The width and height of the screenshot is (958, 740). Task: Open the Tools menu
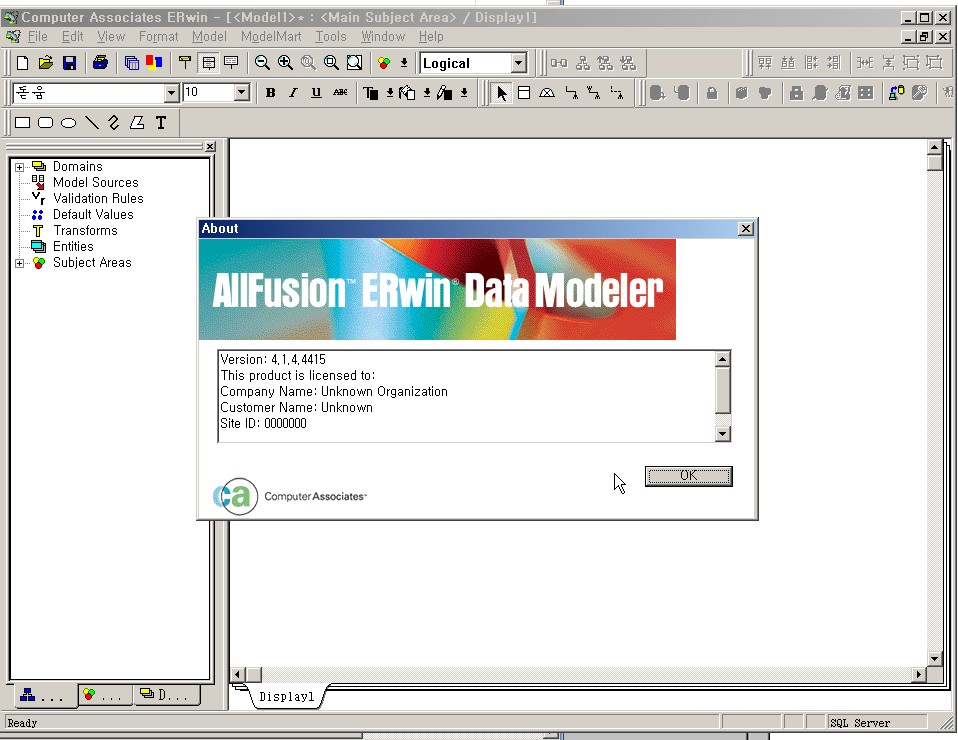click(331, 37)
